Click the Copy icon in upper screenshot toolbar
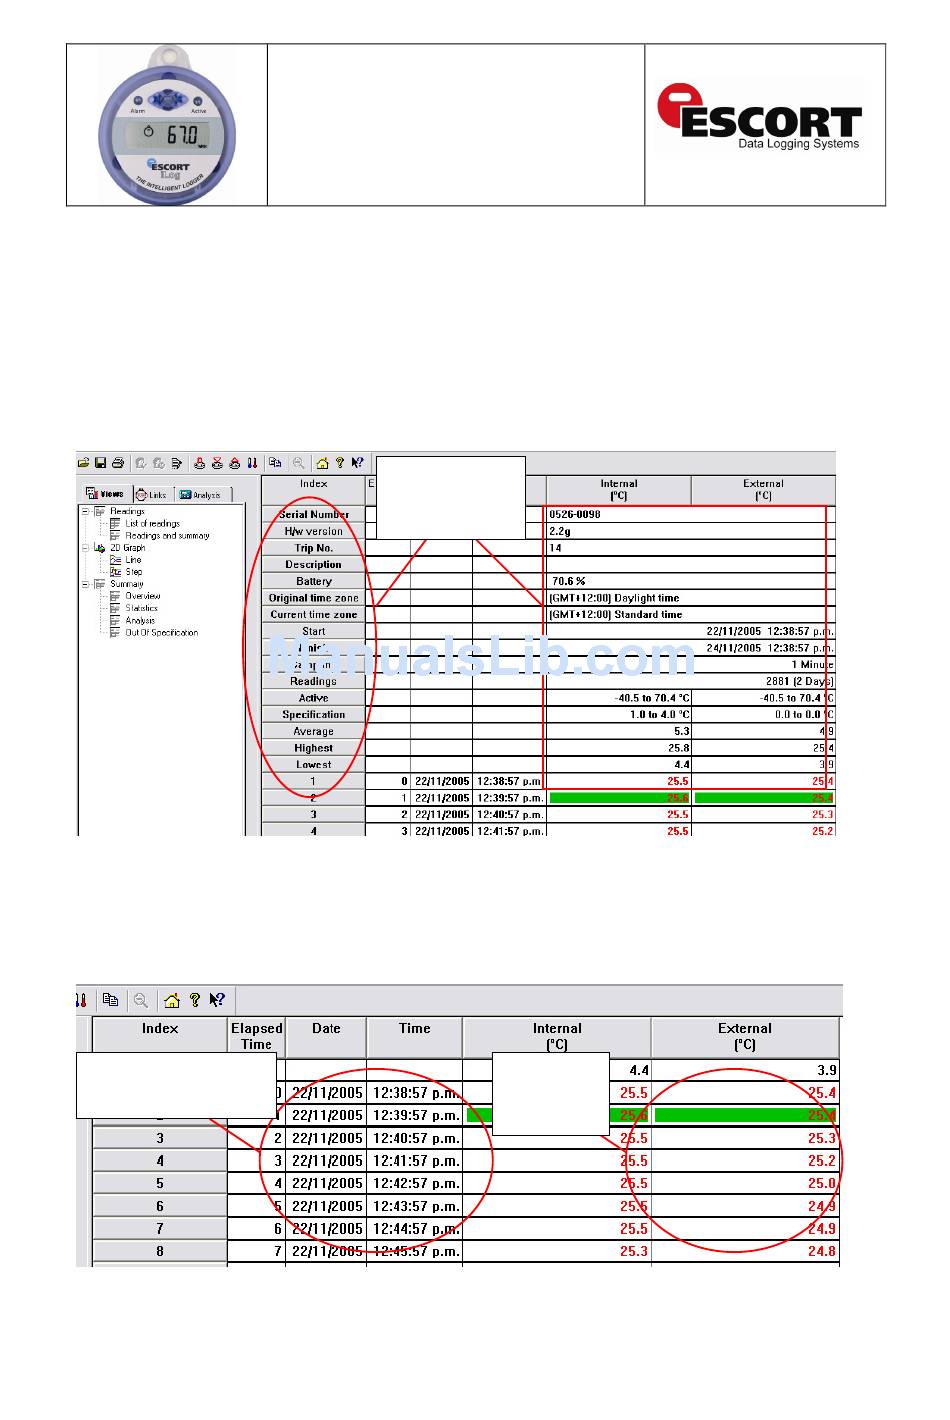Image resolution: width=950 pixels, height=1420 pixels. 275,463
